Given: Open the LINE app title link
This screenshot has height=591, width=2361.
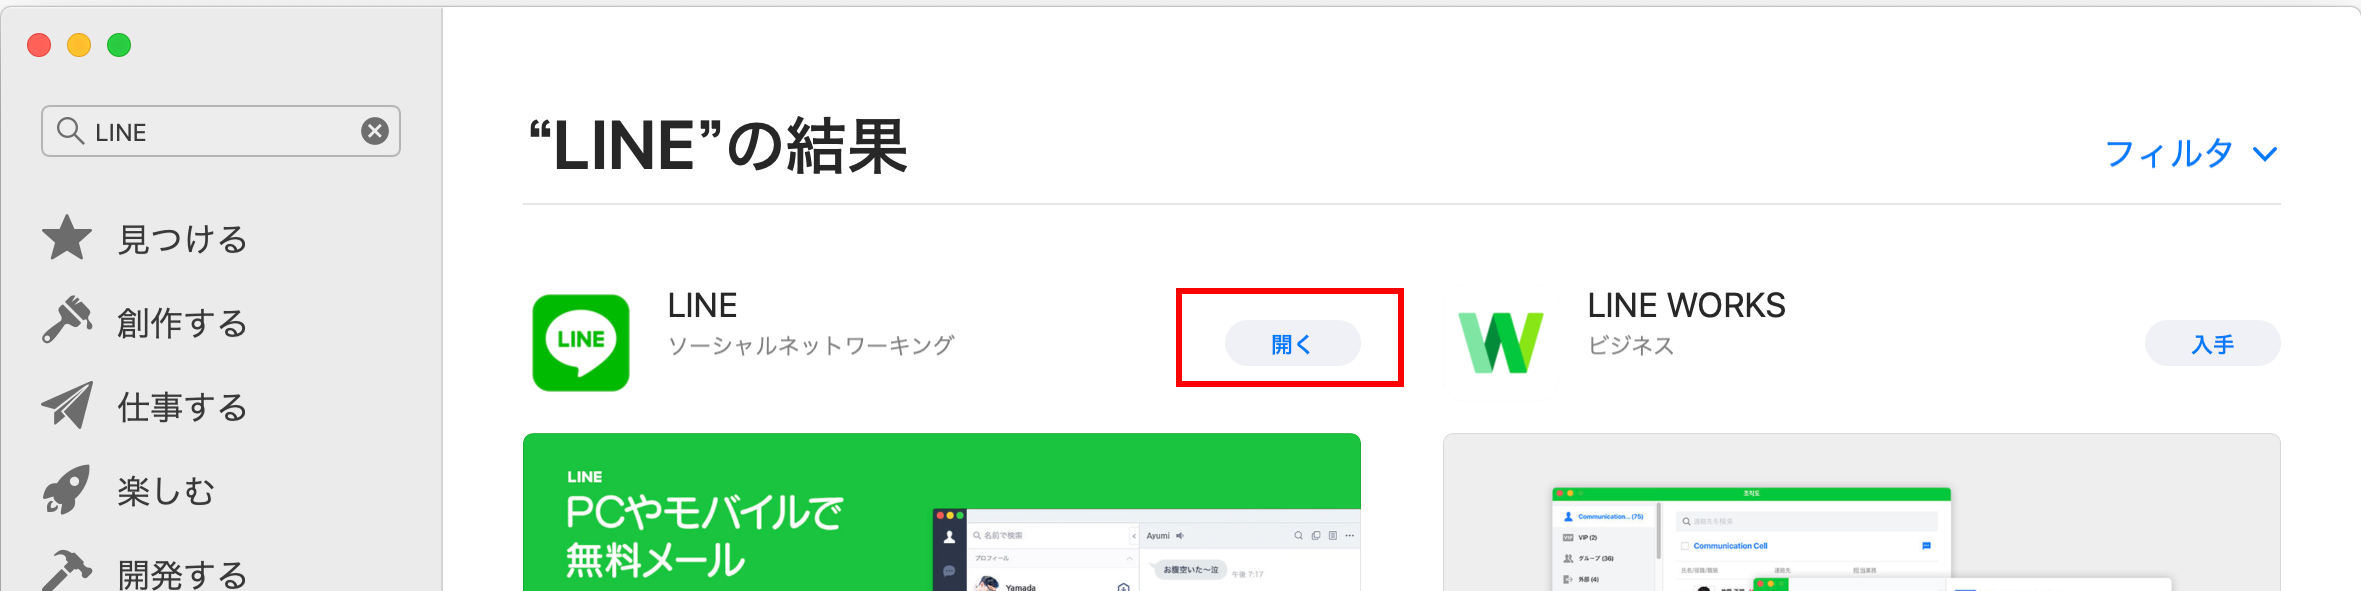Looking at the screenshot, I should tap(702, 305).
